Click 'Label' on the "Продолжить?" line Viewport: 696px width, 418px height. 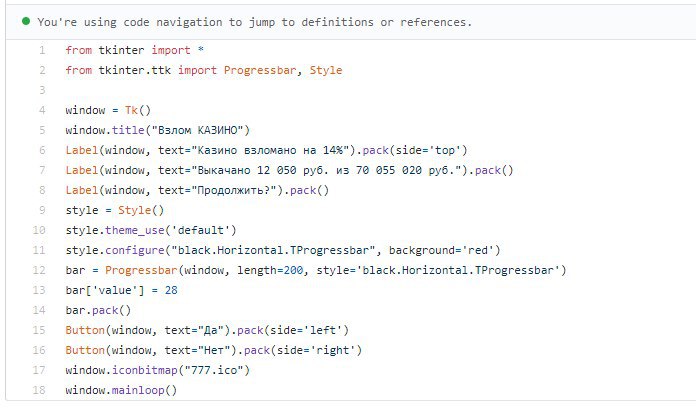pyautogui.click(x=82, y=190)
